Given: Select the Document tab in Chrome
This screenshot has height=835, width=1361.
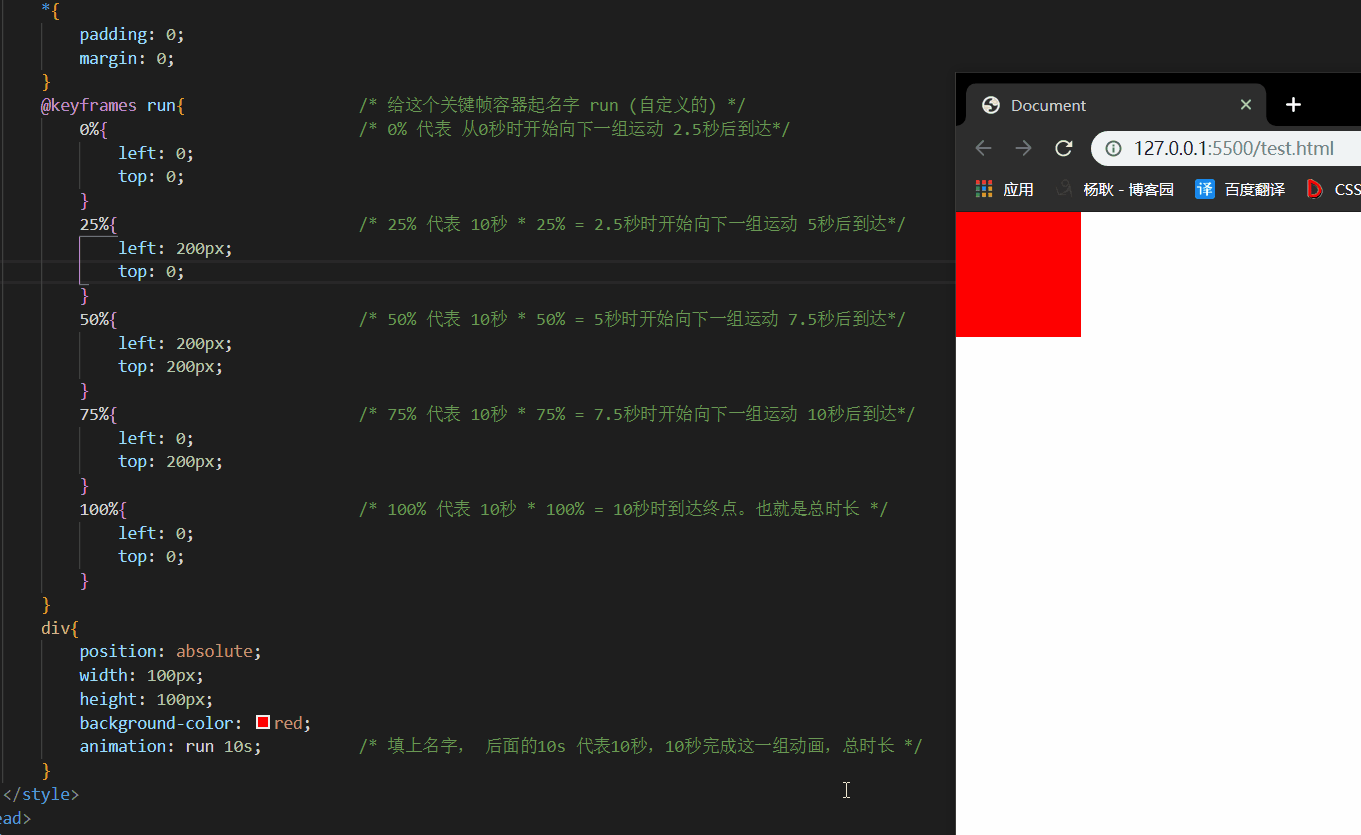Looking at the screenshot, I should [x=1116, y=105].
